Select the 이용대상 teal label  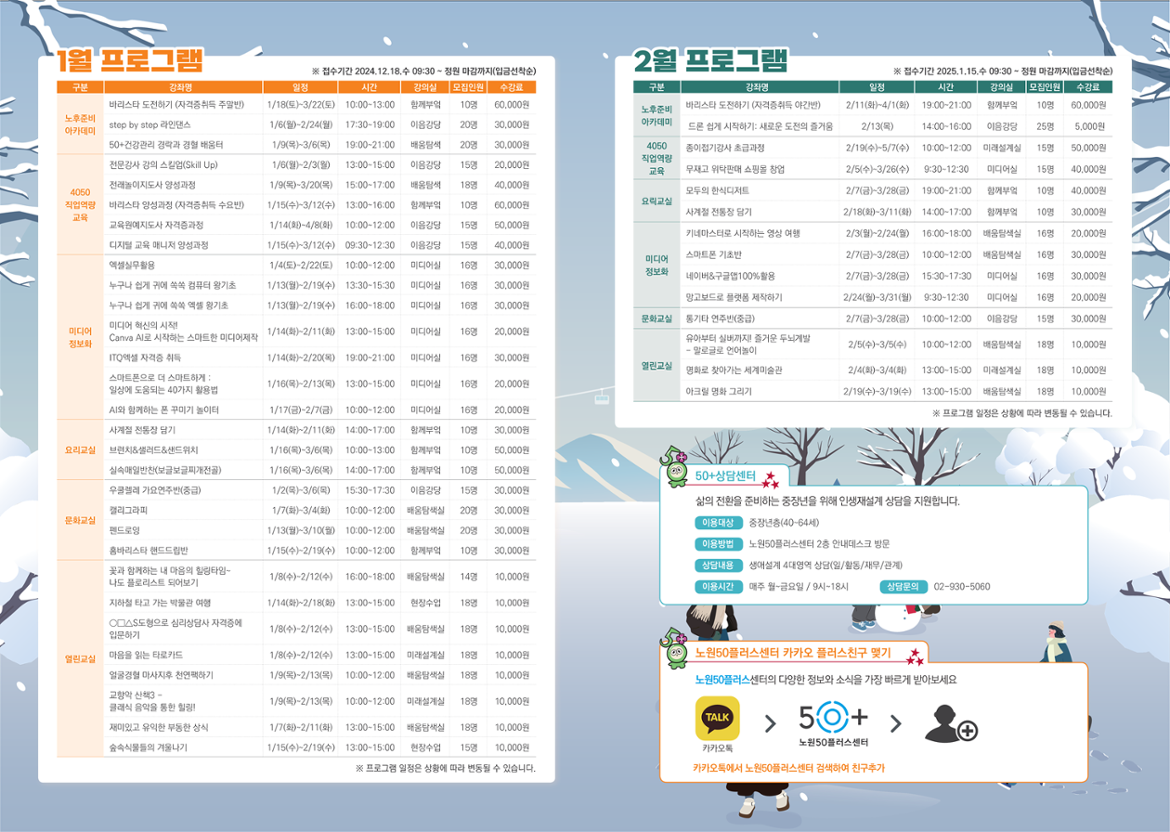[x=718, y=523]
